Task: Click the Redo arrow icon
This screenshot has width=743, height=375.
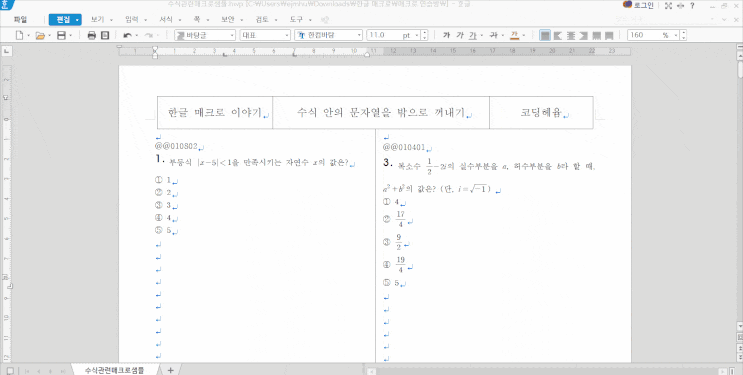Action: [148, 35]
